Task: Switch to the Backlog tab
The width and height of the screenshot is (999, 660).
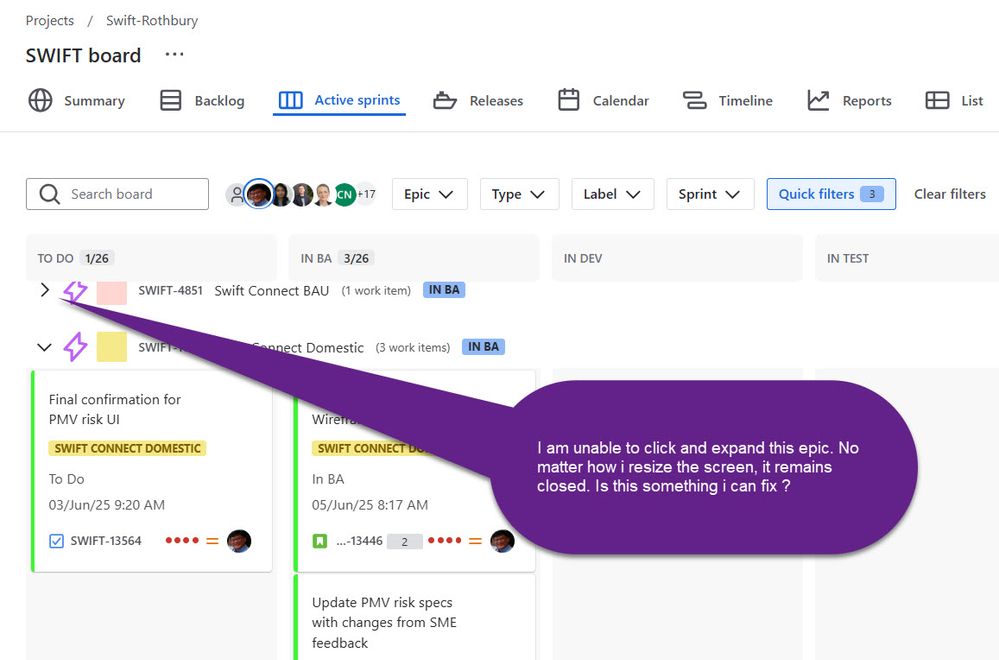Action: (202, 101)
